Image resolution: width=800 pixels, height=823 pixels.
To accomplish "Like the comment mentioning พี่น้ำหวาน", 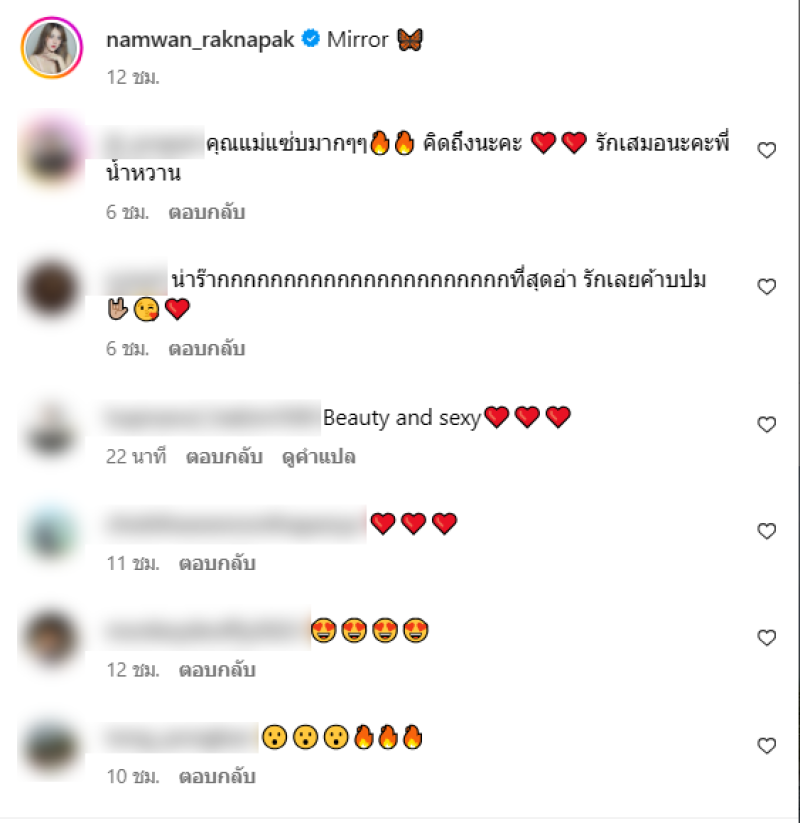I will [x=766, y=151].
